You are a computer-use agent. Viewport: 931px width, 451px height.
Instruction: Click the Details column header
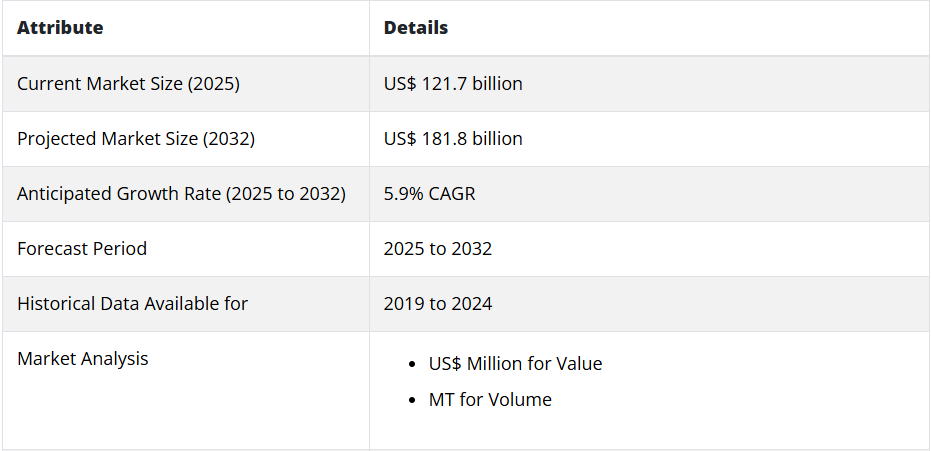click(416, 27)
